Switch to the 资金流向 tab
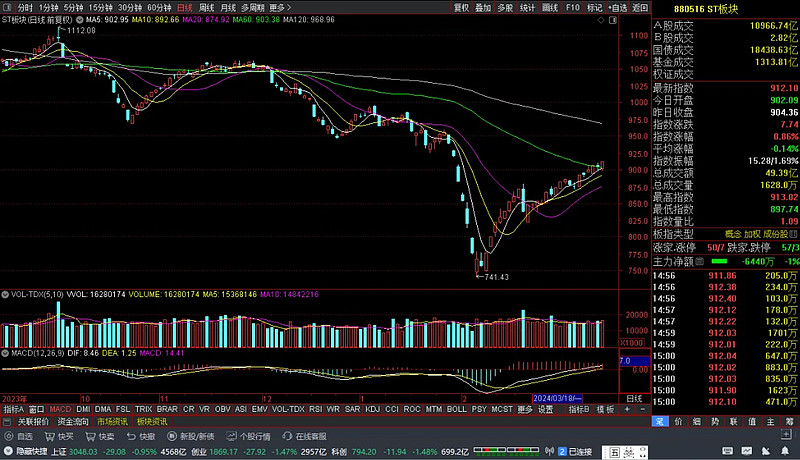Image resolution: width=800 pixels, height=460 pixels. pos(73,422)
